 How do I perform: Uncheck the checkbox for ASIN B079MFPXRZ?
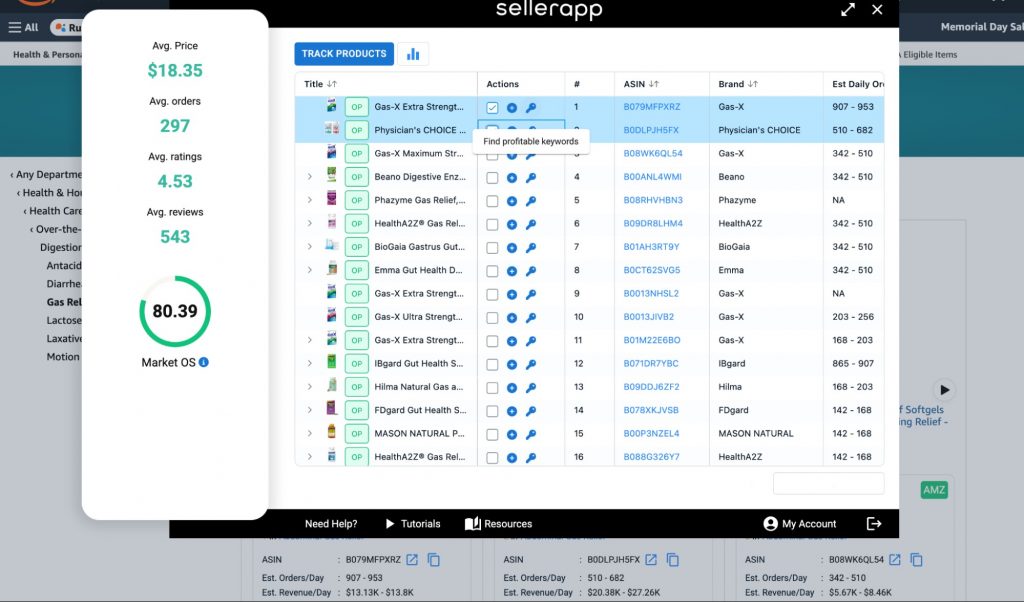pos(492,108)
